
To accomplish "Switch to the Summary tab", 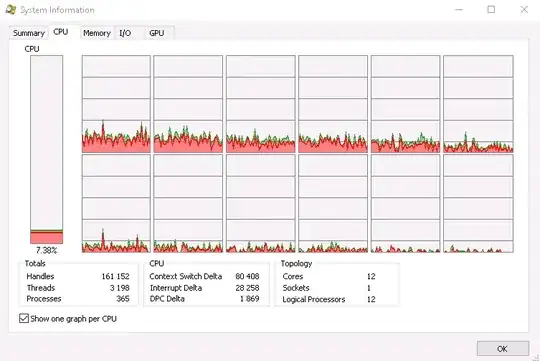I will click(29, 33).
